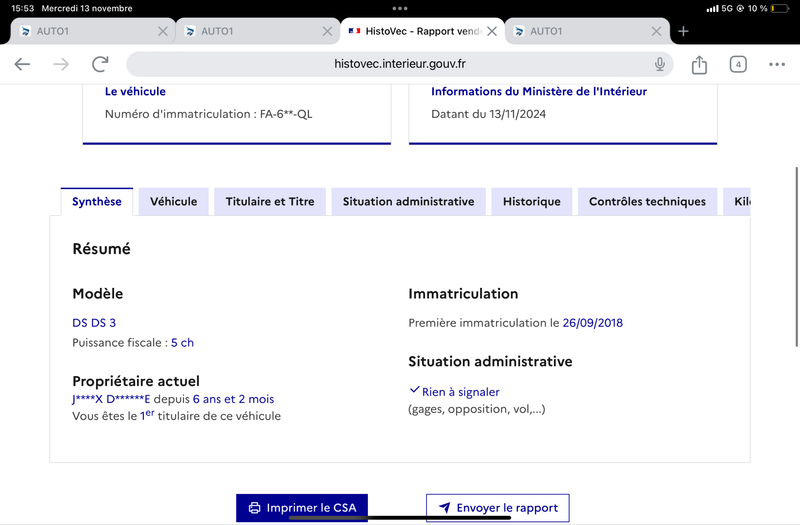Click the 15:53 clock in status bar

click(x=22, y=8)
